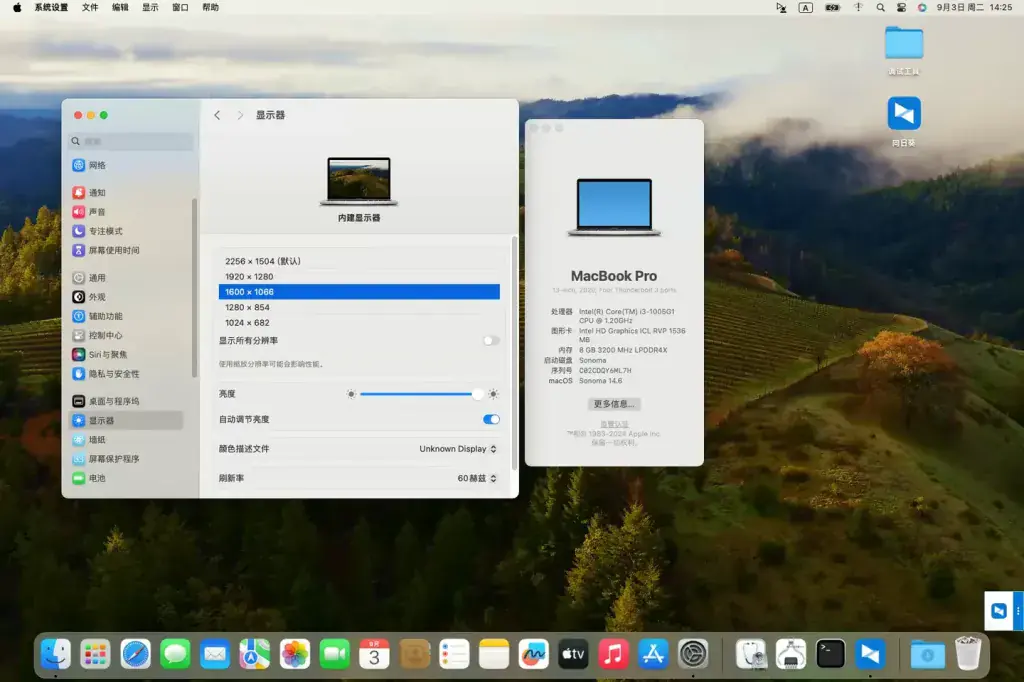Select resolution 1920 × 1280
The width and height of the screenshot is (1024, 682).
pos(359,276)
